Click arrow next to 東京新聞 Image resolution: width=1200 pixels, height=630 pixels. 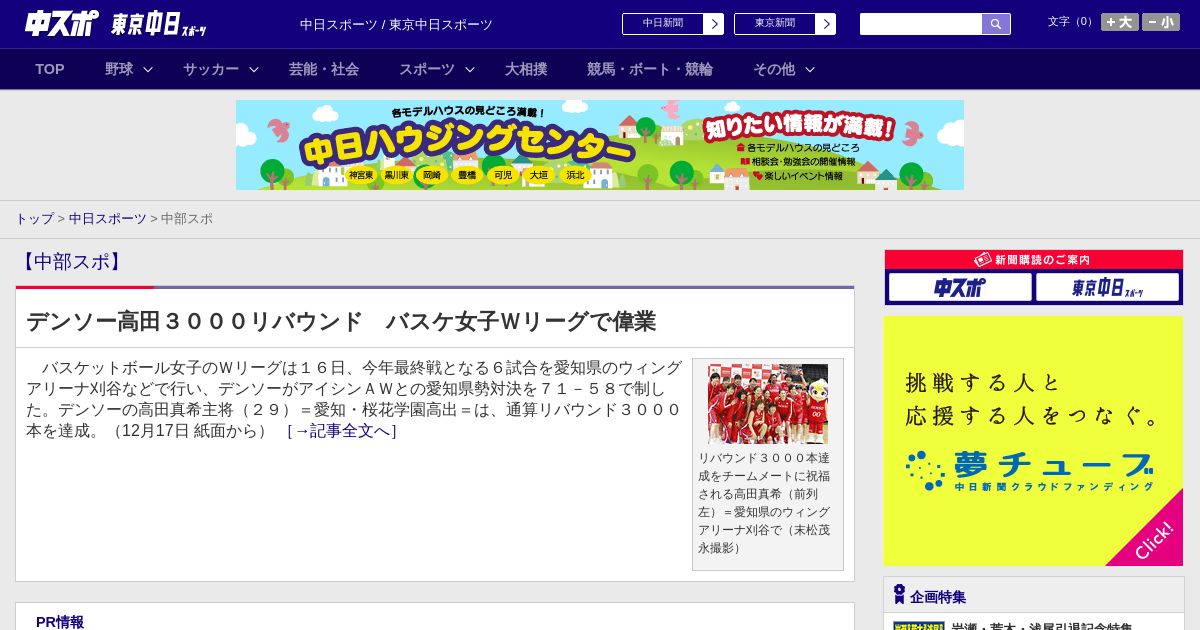click(x=826, y=24)
